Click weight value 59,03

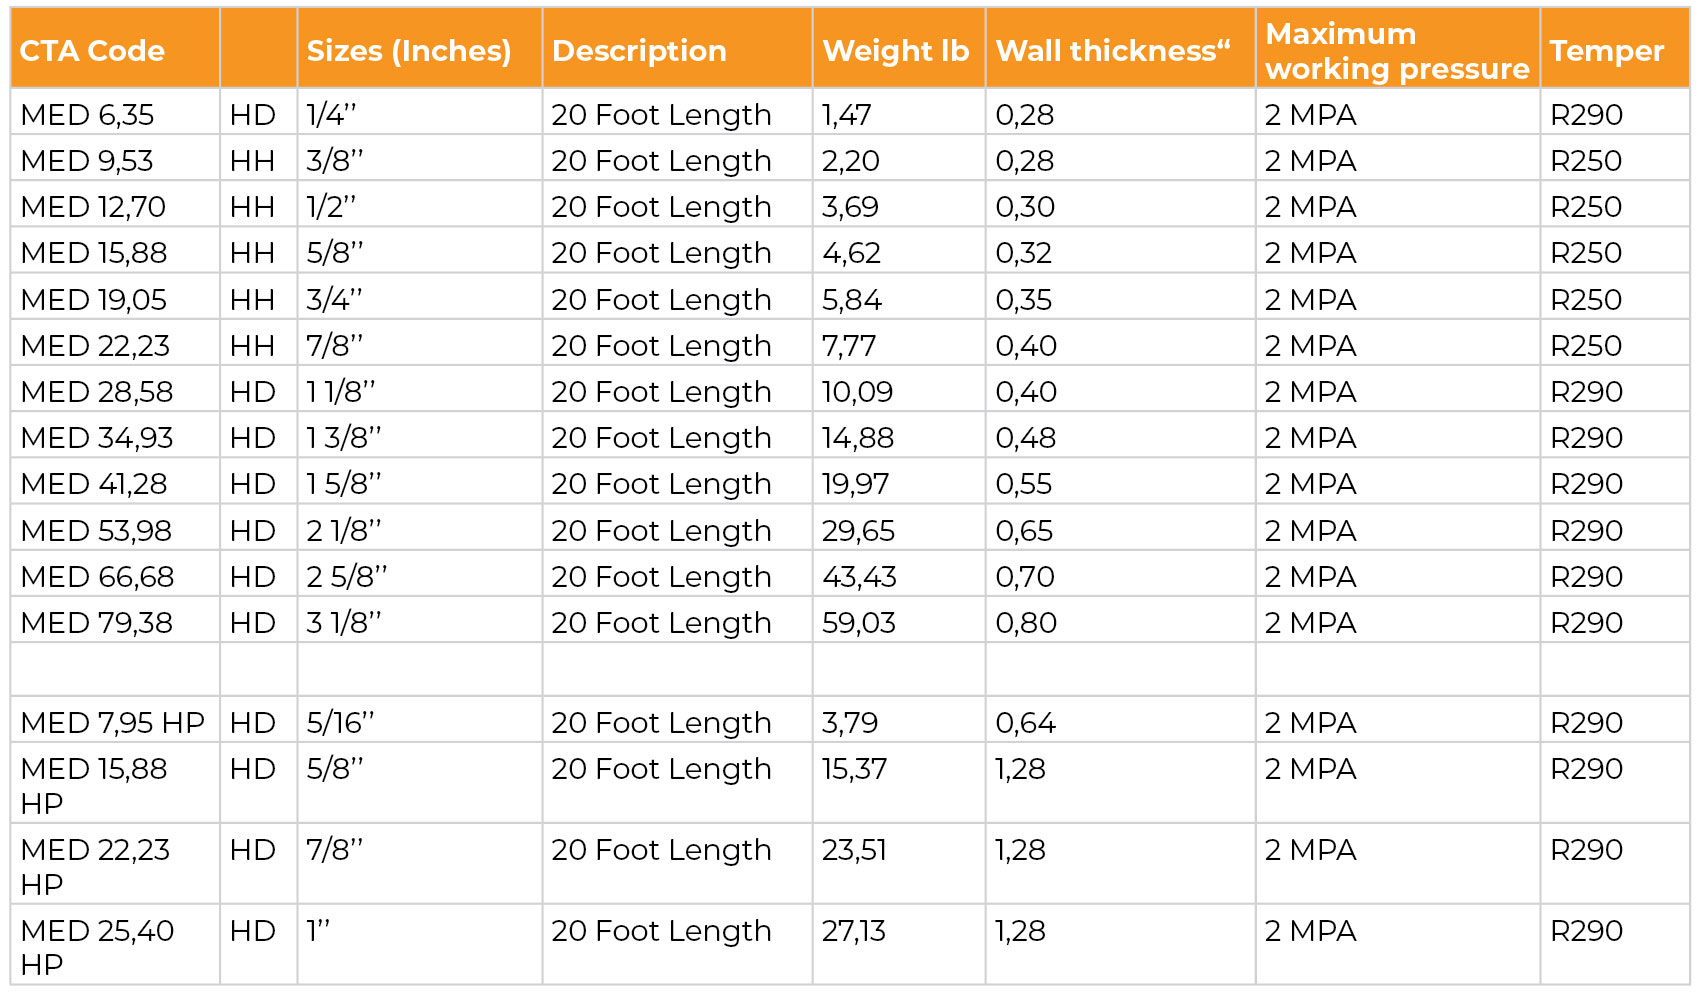(x=859, y=623)
